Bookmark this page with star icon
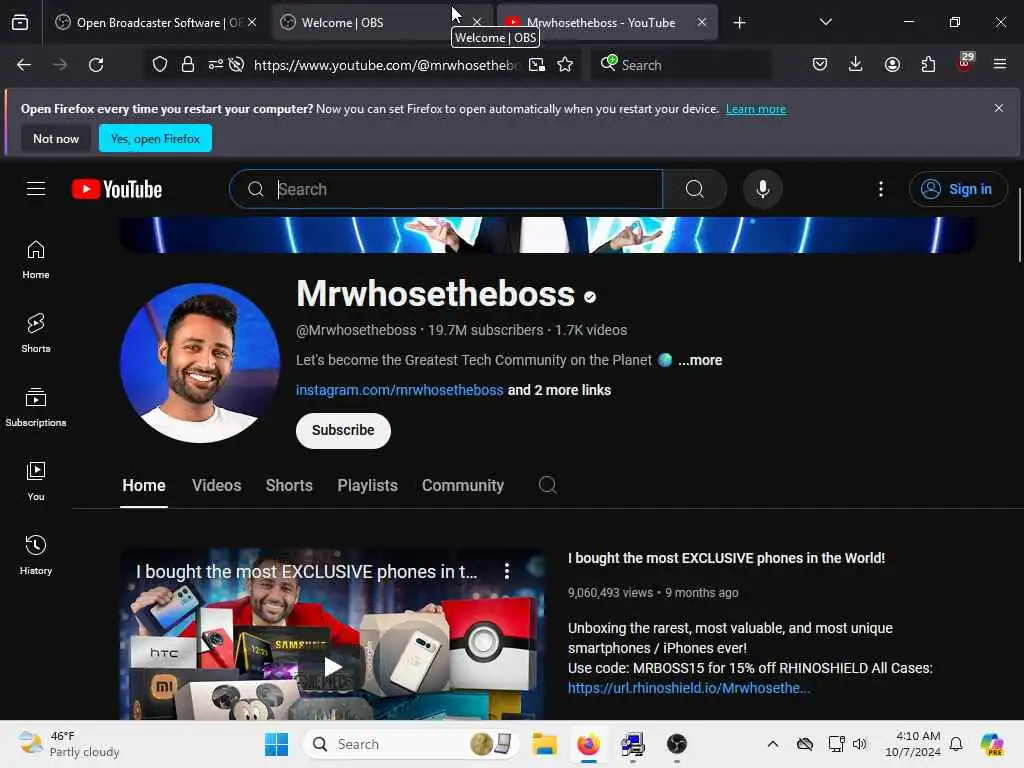Image resolution: width=1024 pixels, height=768 pixels. pyautogui.click(x=565, y=65)
